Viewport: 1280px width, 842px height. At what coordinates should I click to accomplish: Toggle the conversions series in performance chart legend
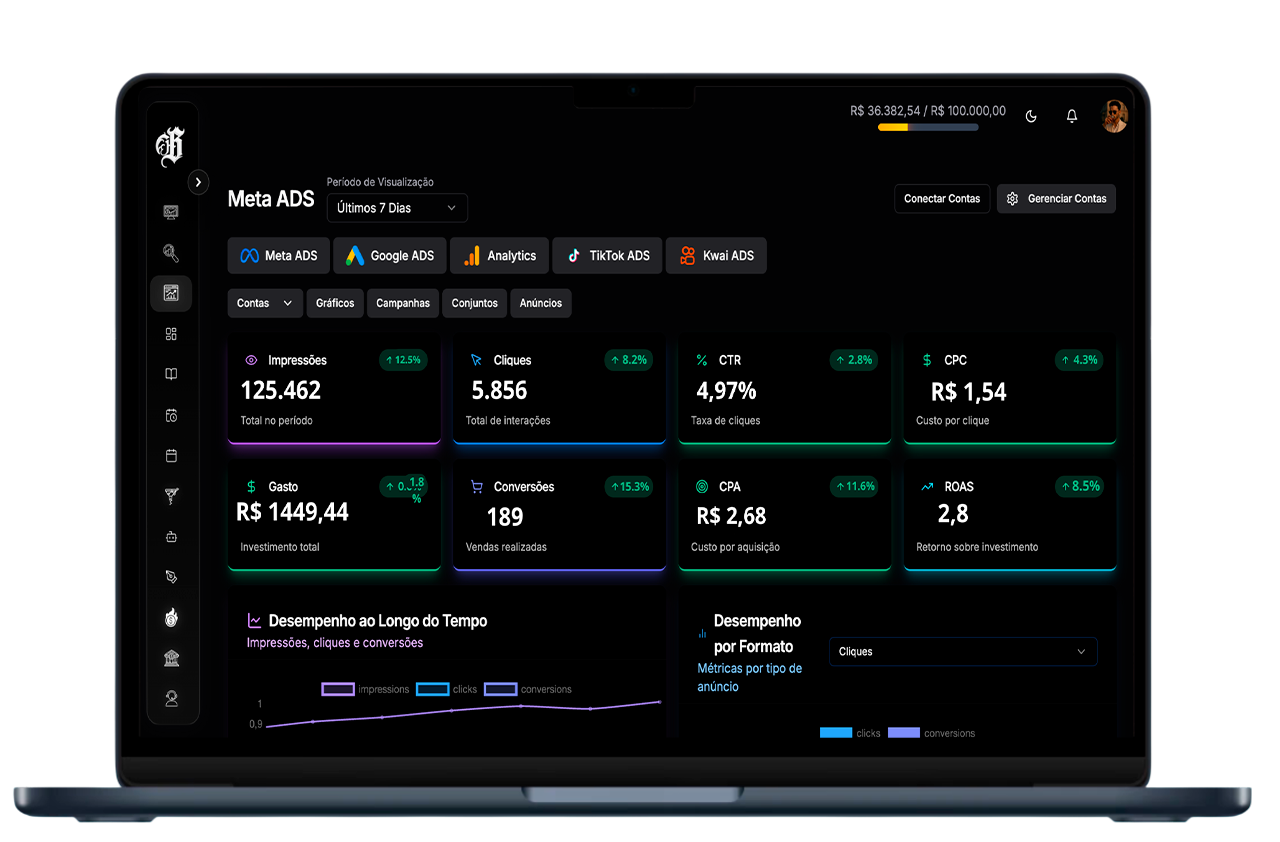501,689
